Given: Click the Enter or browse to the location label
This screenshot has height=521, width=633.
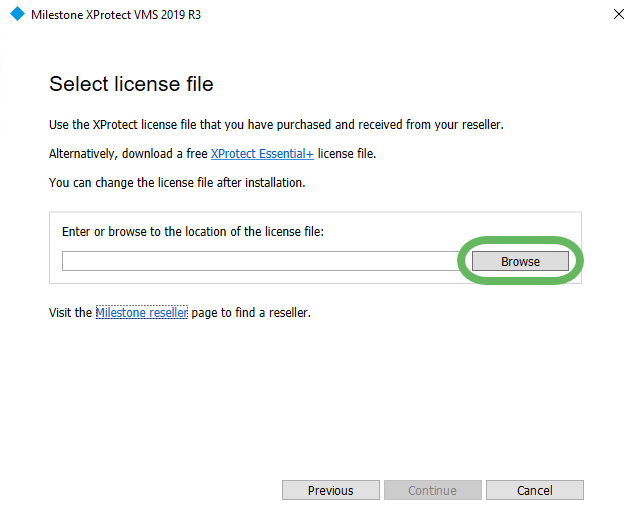Looking at the screenshot, I should coord(193,231).
